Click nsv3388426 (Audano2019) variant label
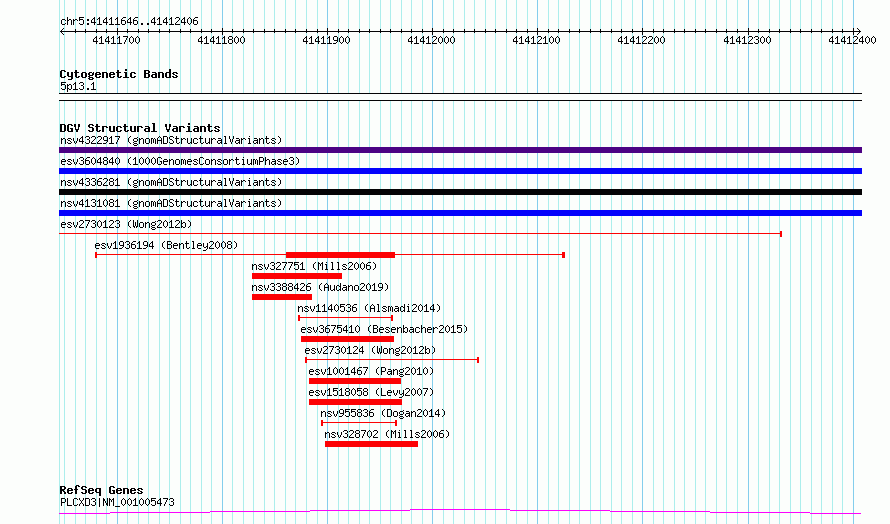The height and width of the screenshot is (524, 890). (320, 287)
